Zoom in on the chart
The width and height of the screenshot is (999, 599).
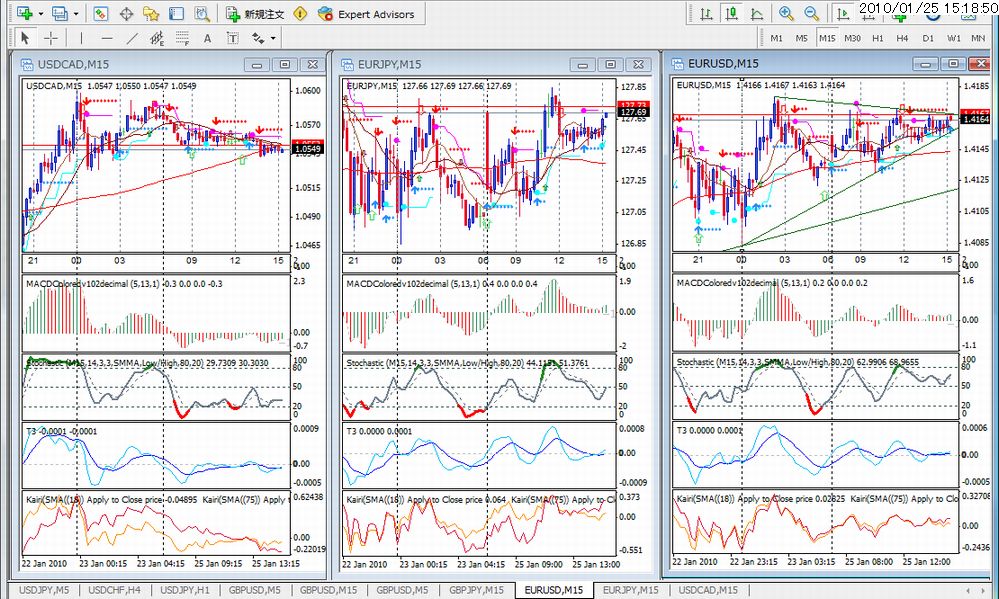click(x=786, y=13)
